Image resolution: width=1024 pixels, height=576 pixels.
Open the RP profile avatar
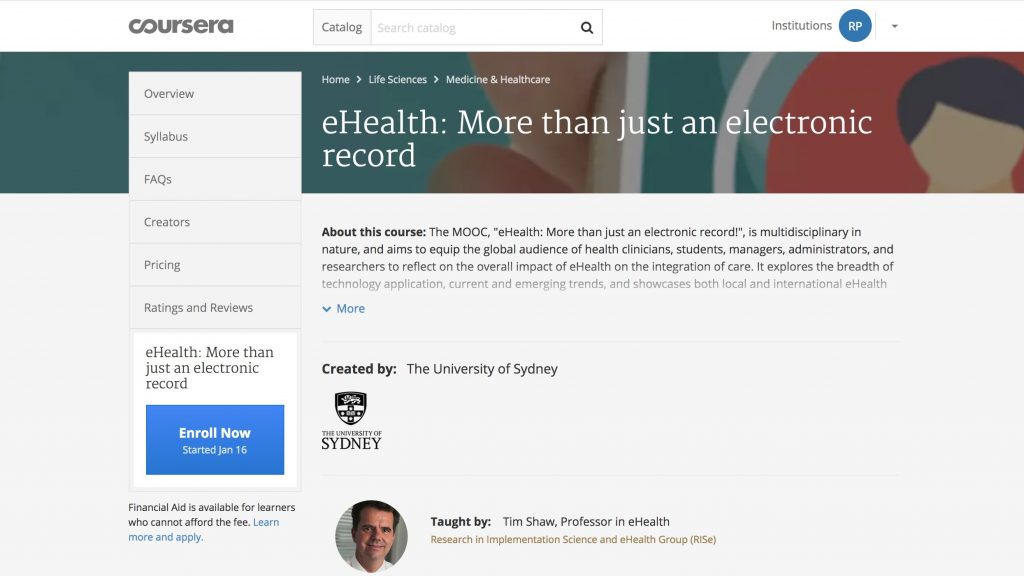click(855, 26)
